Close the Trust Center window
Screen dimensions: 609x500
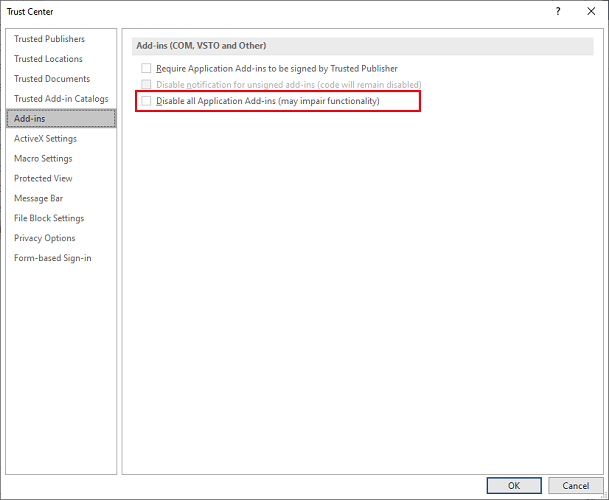[x=591, y=11]
